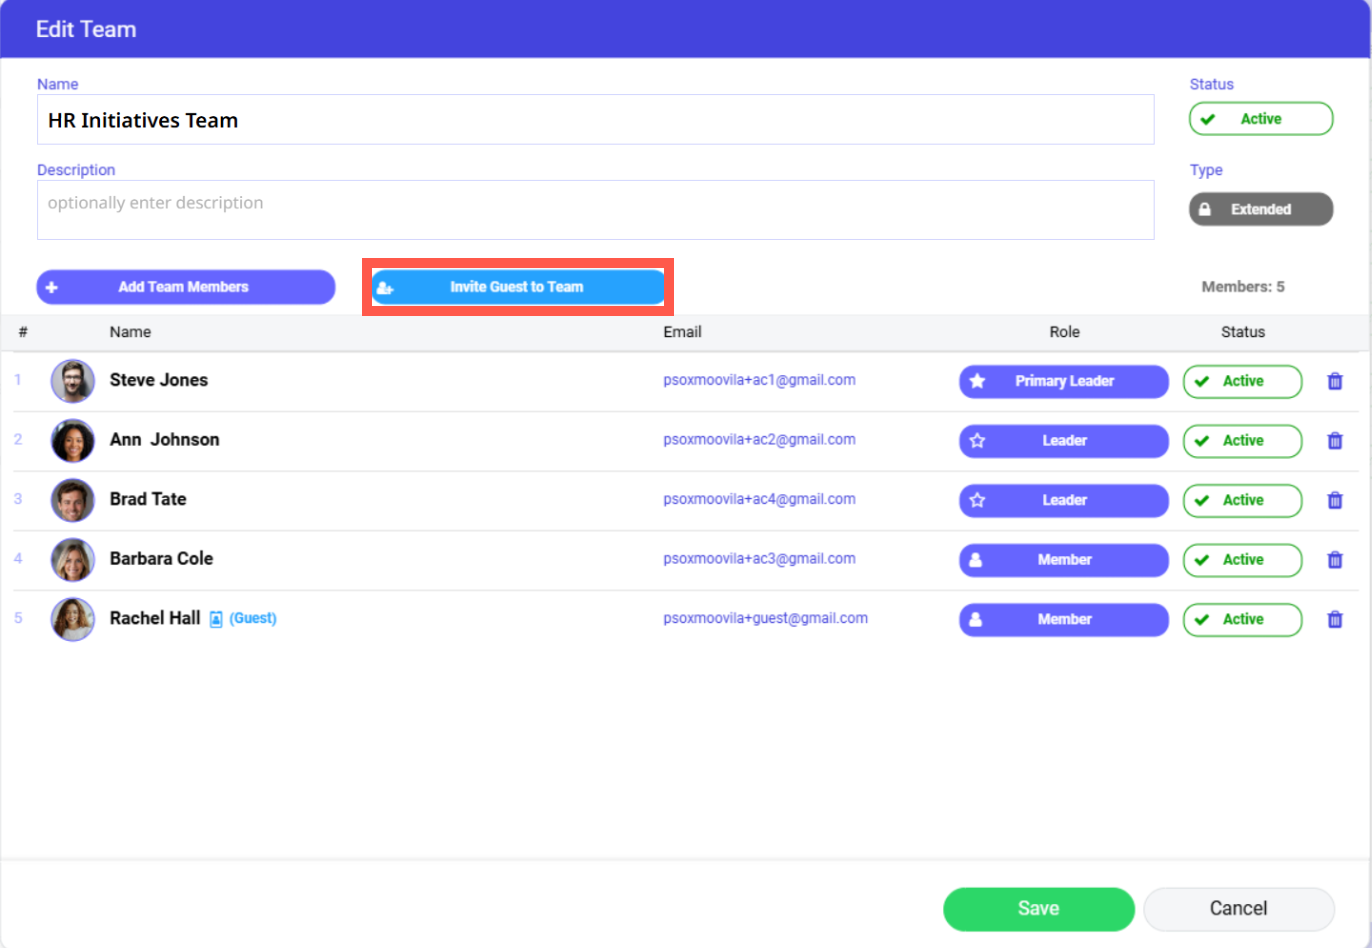
Task: Select the name Steve Jones
Action: tap(159, 380)
